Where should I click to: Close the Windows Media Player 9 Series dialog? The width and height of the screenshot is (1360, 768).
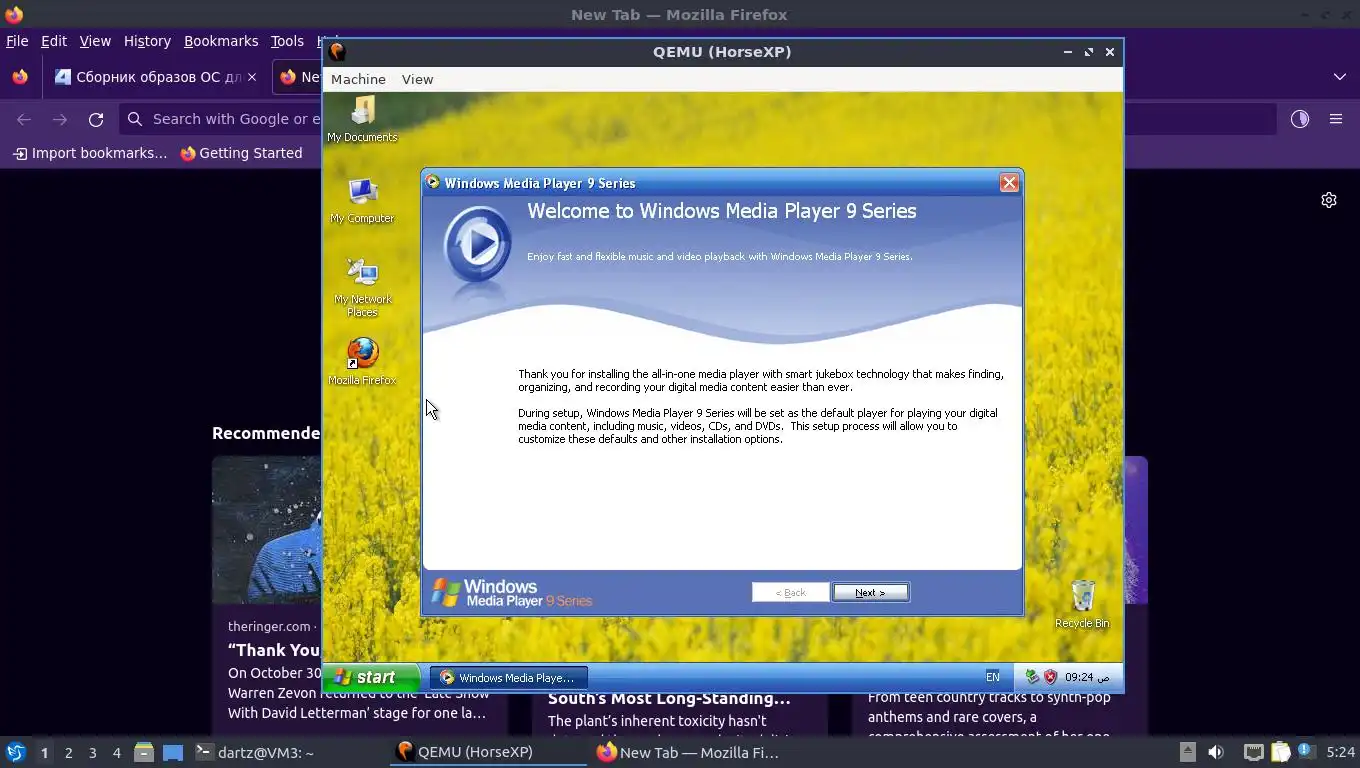(x=1009, y=182)
